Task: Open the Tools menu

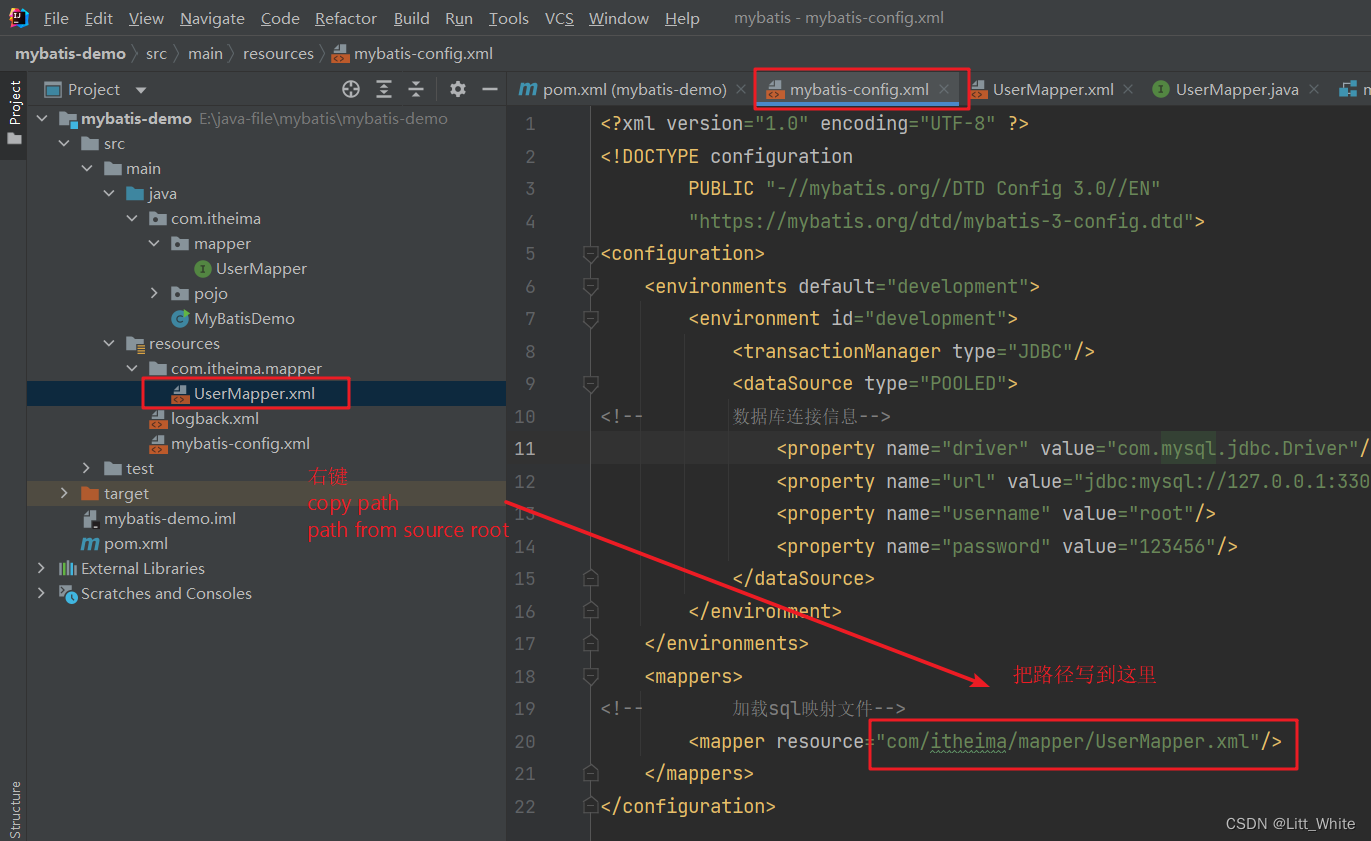Action: (x=509, y=19)
